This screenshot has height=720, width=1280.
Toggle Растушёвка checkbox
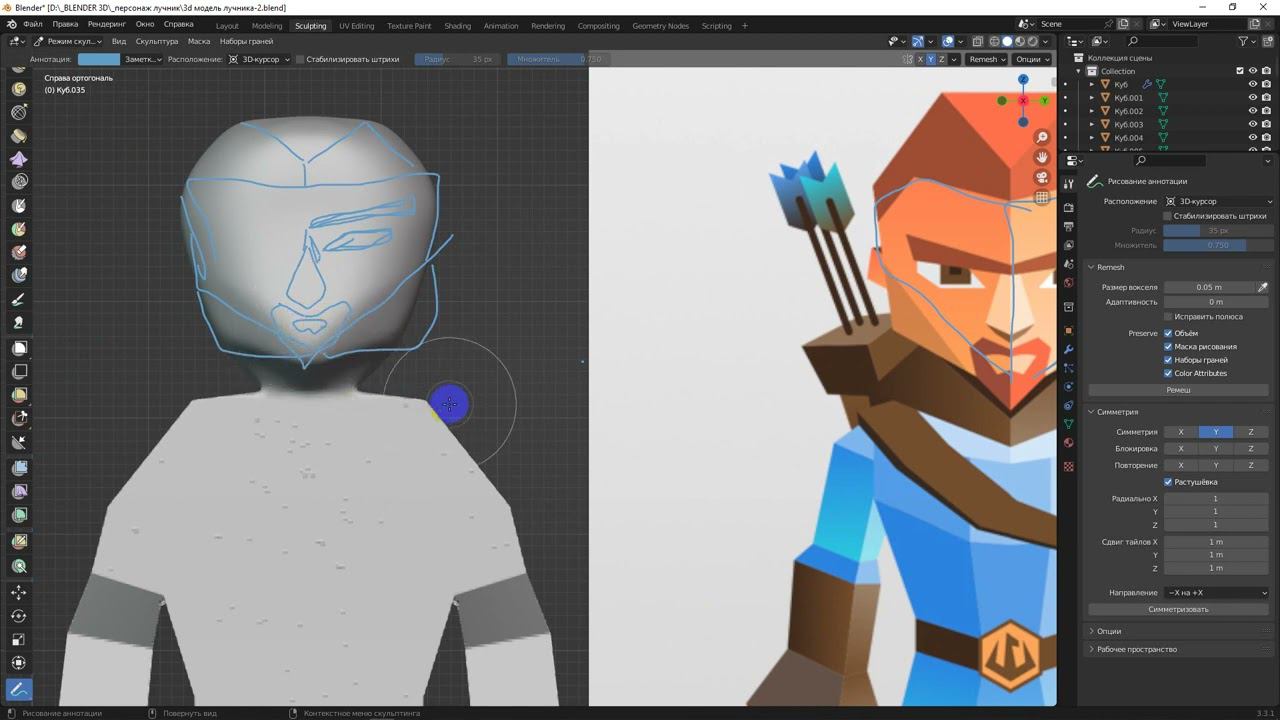pos(1168,482)
